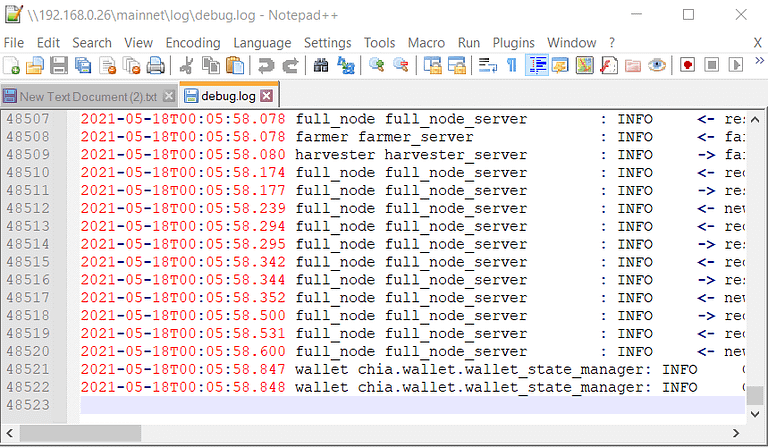The width and height of the screenshot is (768, 448).
Task: Click vertical scrollbar up arrow
Action: (x=755, y=119)
